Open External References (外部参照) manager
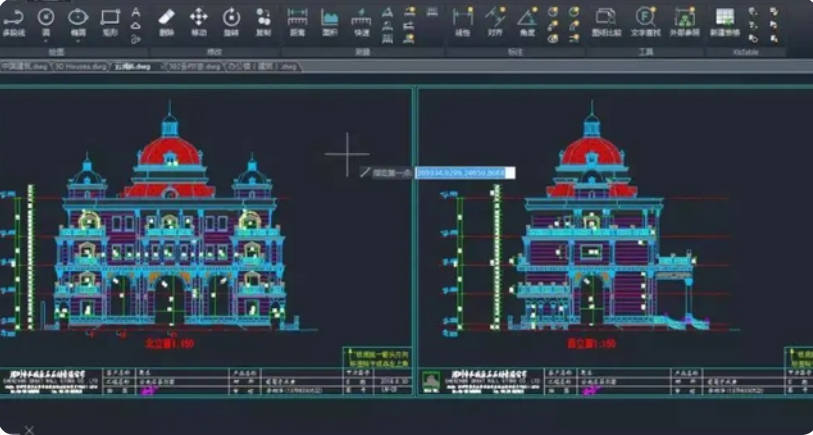Viewport: 813px width, 435px height. (x=685, y=20)
